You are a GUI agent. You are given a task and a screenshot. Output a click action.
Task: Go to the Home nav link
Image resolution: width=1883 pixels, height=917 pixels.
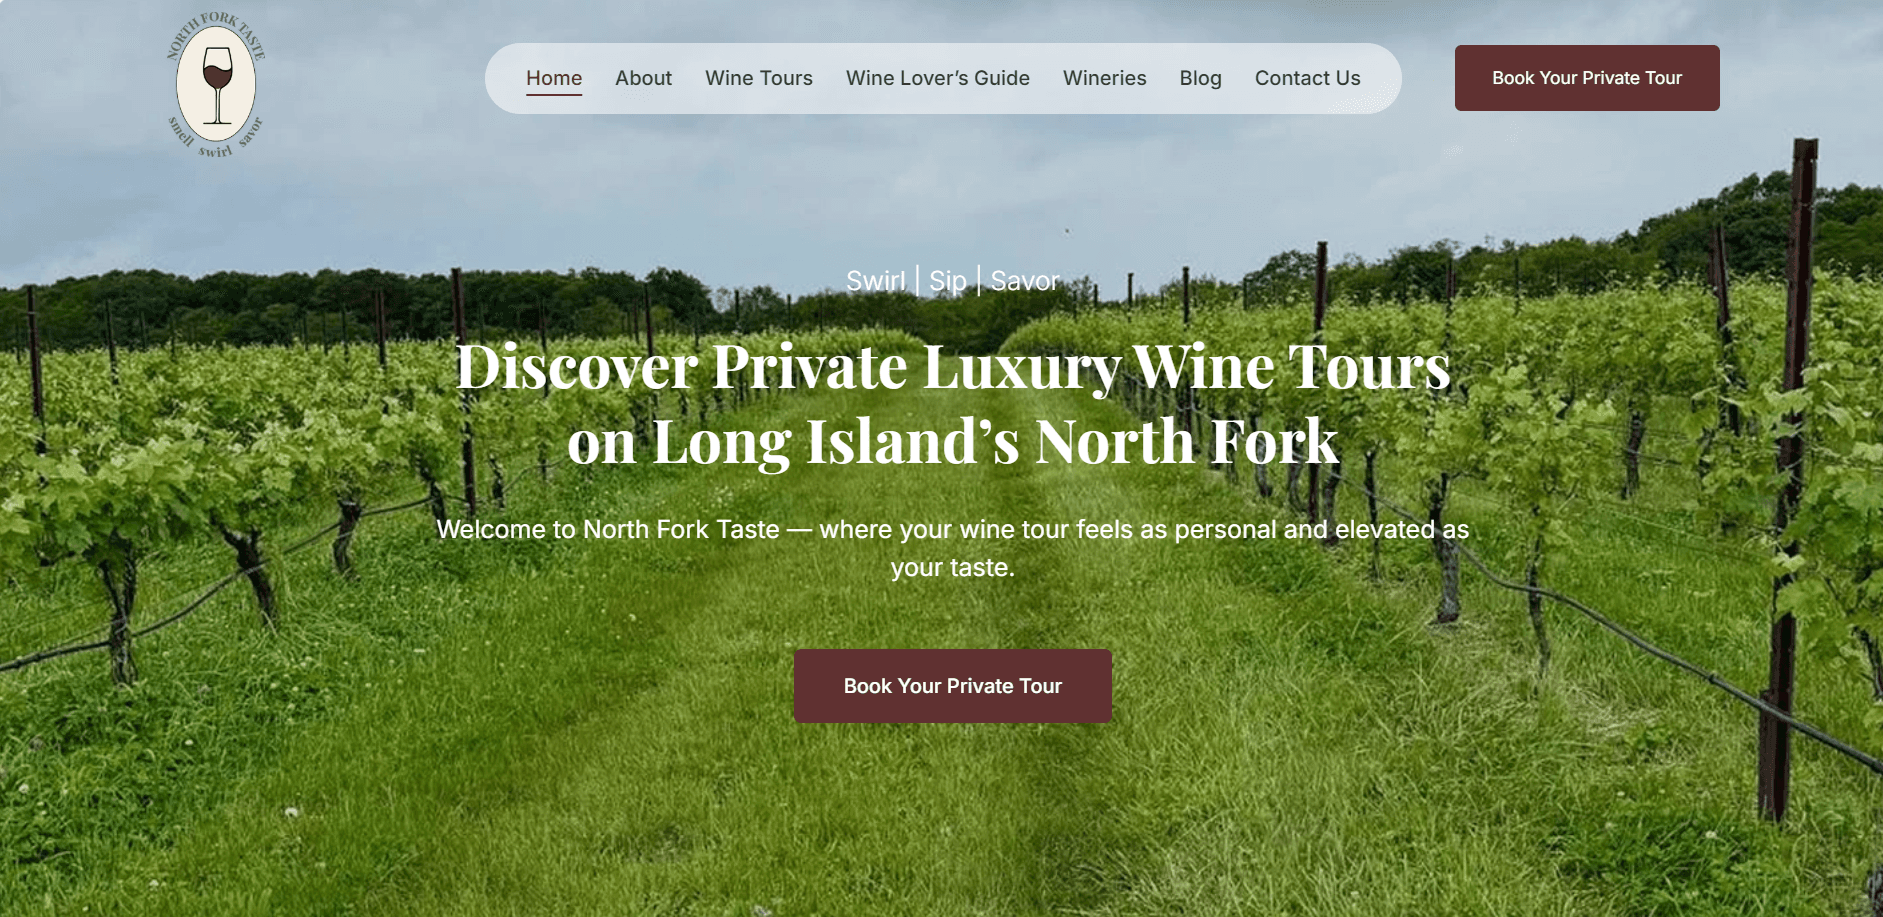coord(554,78)
